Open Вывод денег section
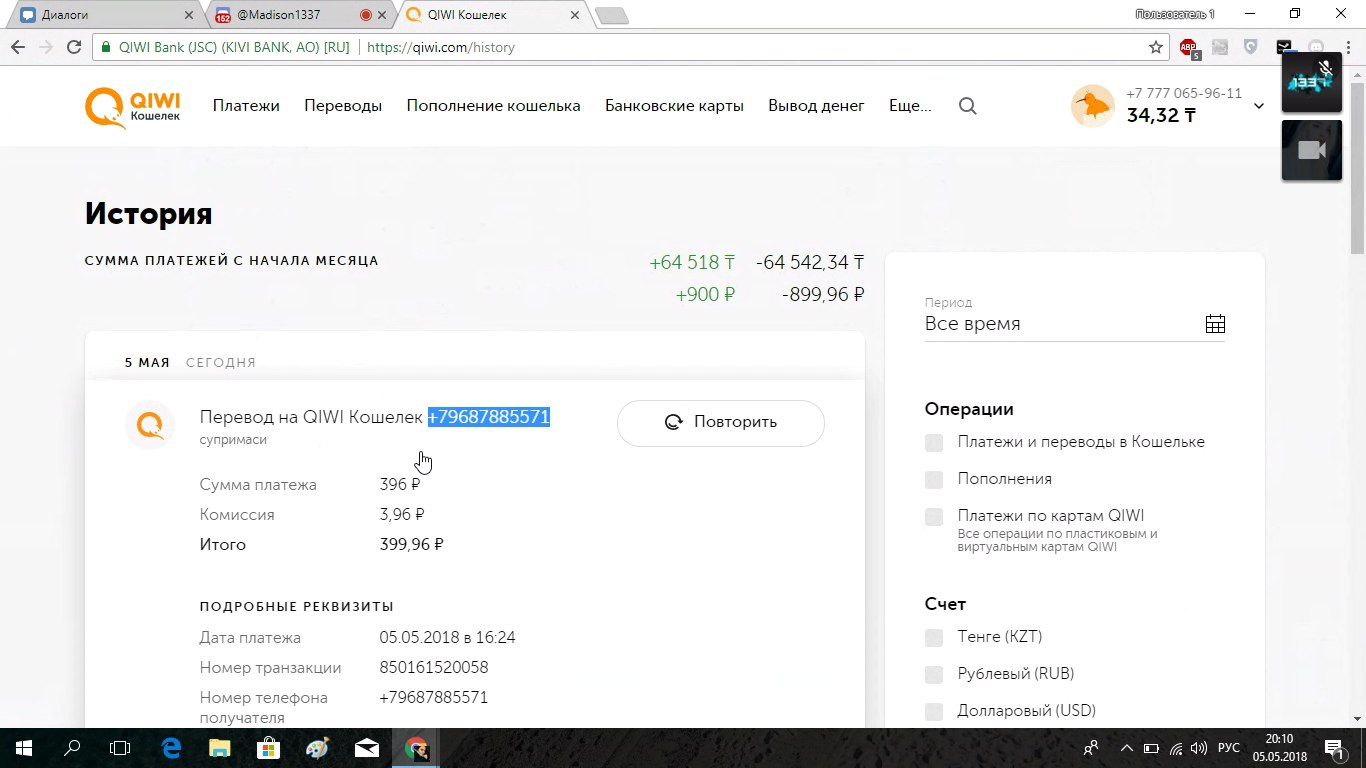 point(816,105)
